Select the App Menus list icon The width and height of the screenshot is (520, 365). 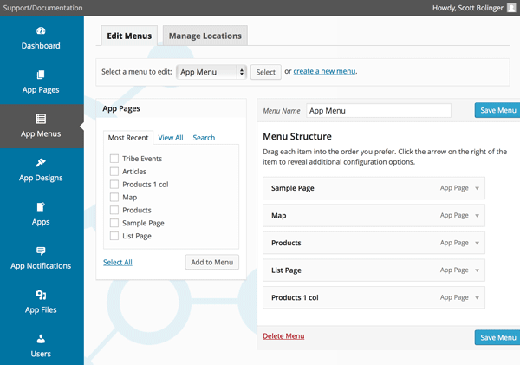pyautogui.click(x=41, y=119)
